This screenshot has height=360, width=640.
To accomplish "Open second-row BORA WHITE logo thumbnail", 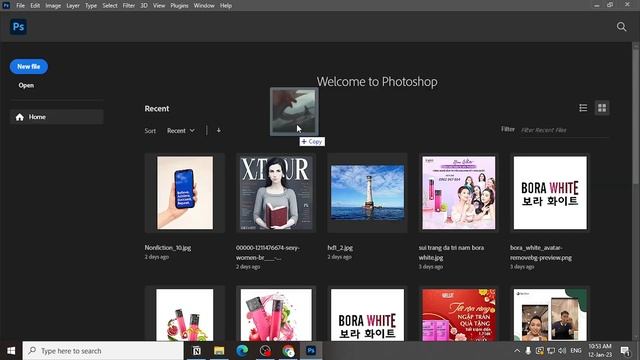I will (x=367, y=314).
